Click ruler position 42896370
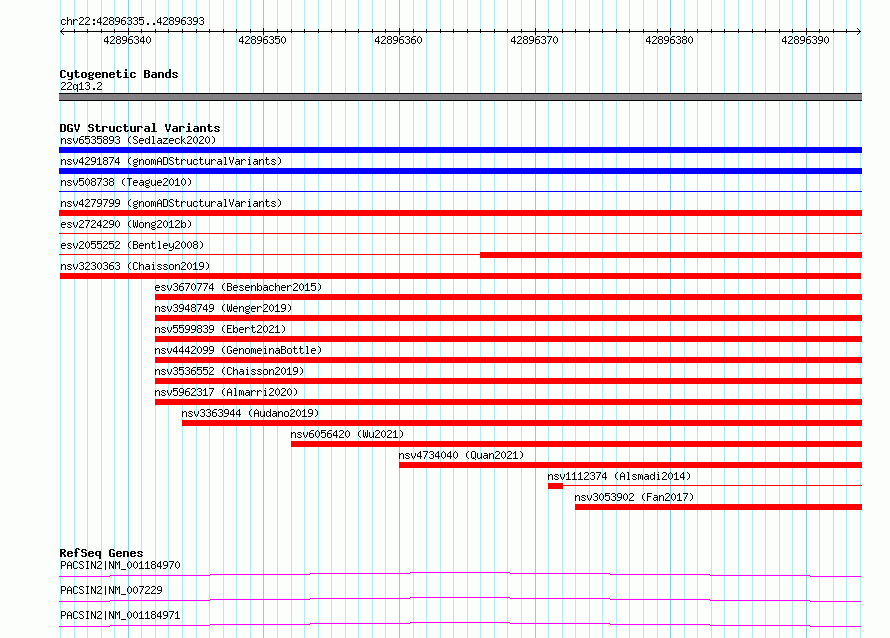The width and height of the screenshot is (890, 638). point(535,40)
